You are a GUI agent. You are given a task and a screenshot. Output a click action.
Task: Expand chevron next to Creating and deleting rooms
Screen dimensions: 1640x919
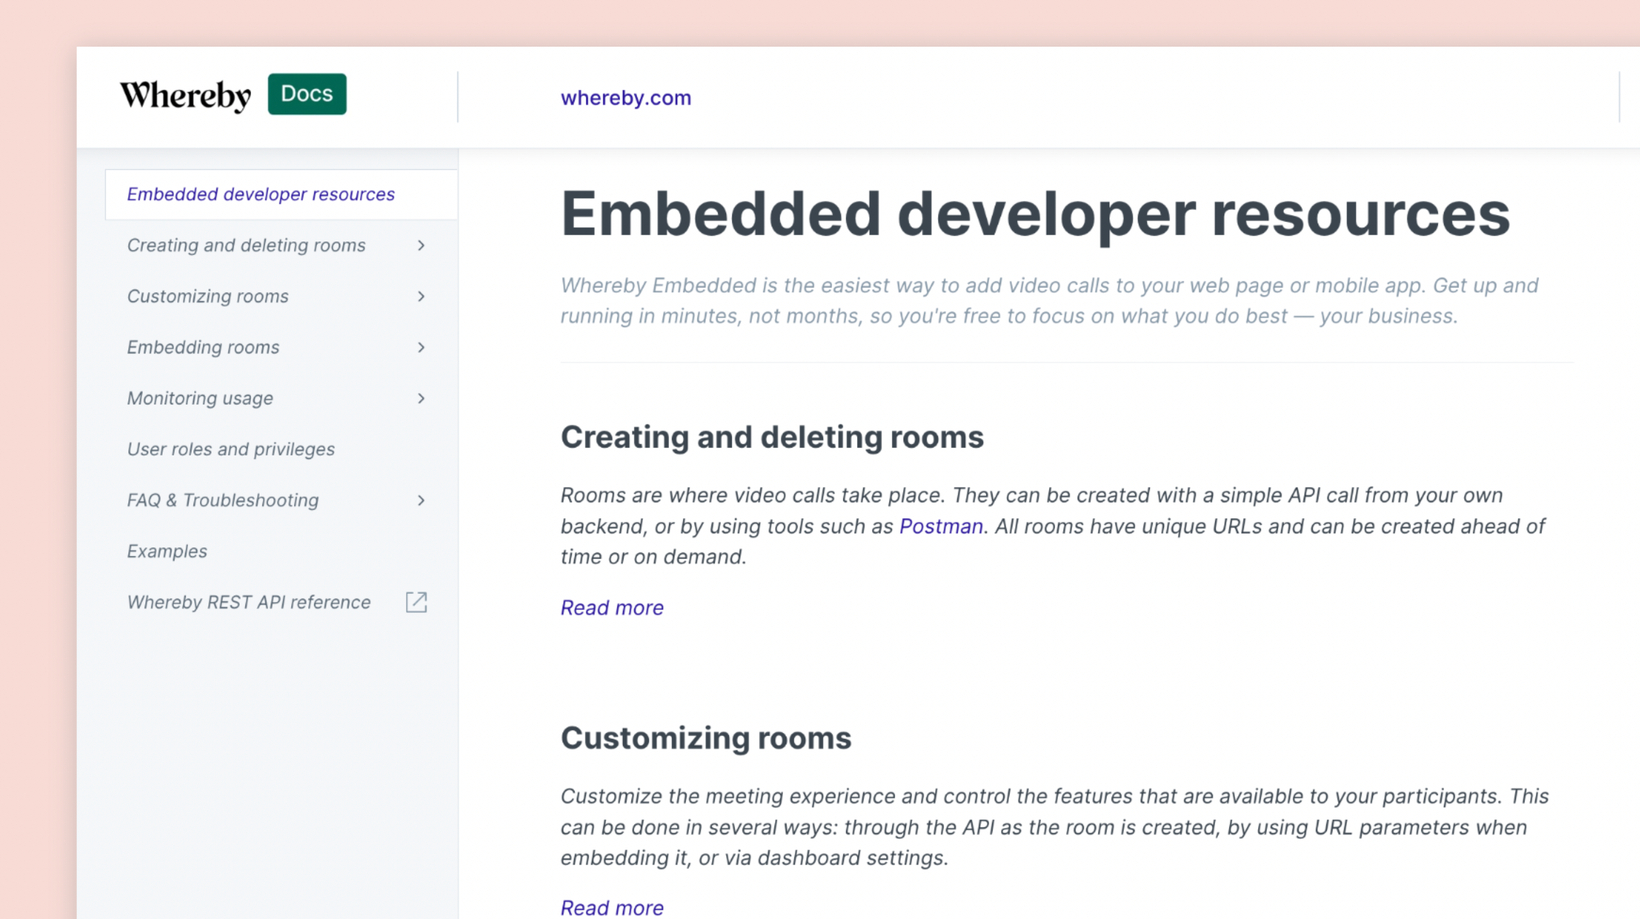pyautogui.click(x=421, y=245)
